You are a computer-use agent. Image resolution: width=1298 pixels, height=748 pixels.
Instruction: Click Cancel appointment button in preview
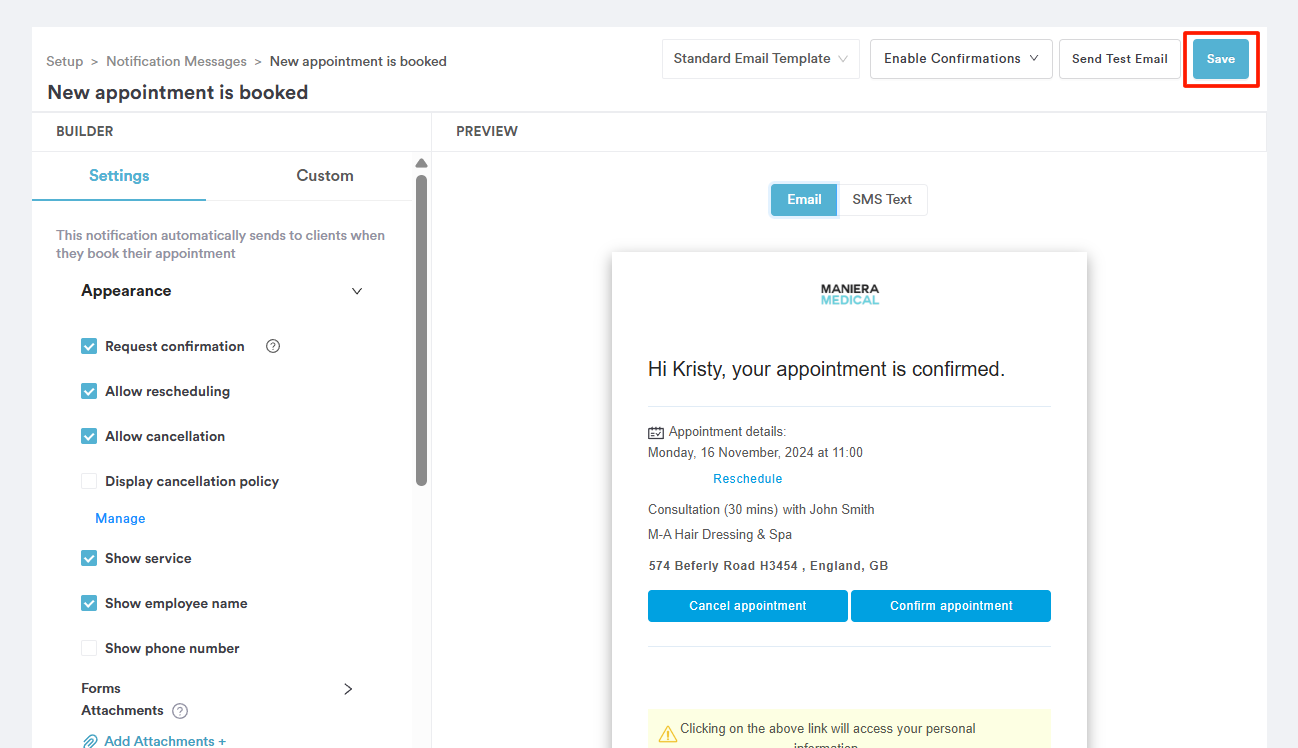[x=748, y=606]
